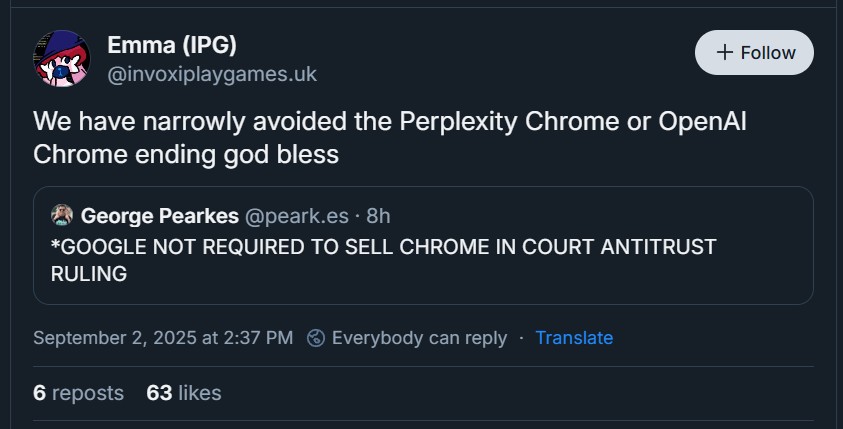Open the quoted GOOGLE NOT REQUIRED headline
Image resolution: width=843 pixels, height=429 pixels.
click(x=383, y=246)
